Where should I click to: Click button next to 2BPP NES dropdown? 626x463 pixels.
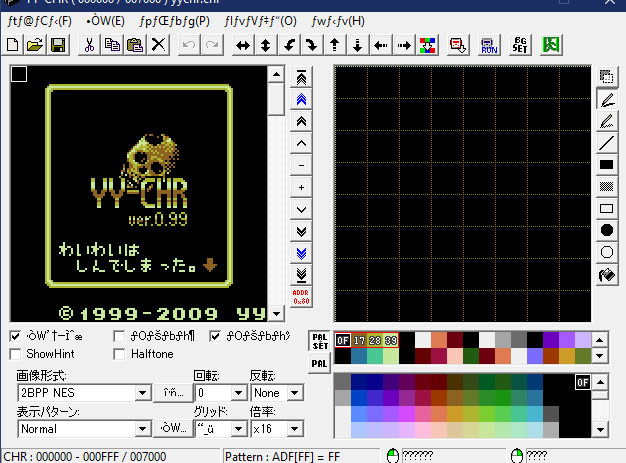(173, 393)
